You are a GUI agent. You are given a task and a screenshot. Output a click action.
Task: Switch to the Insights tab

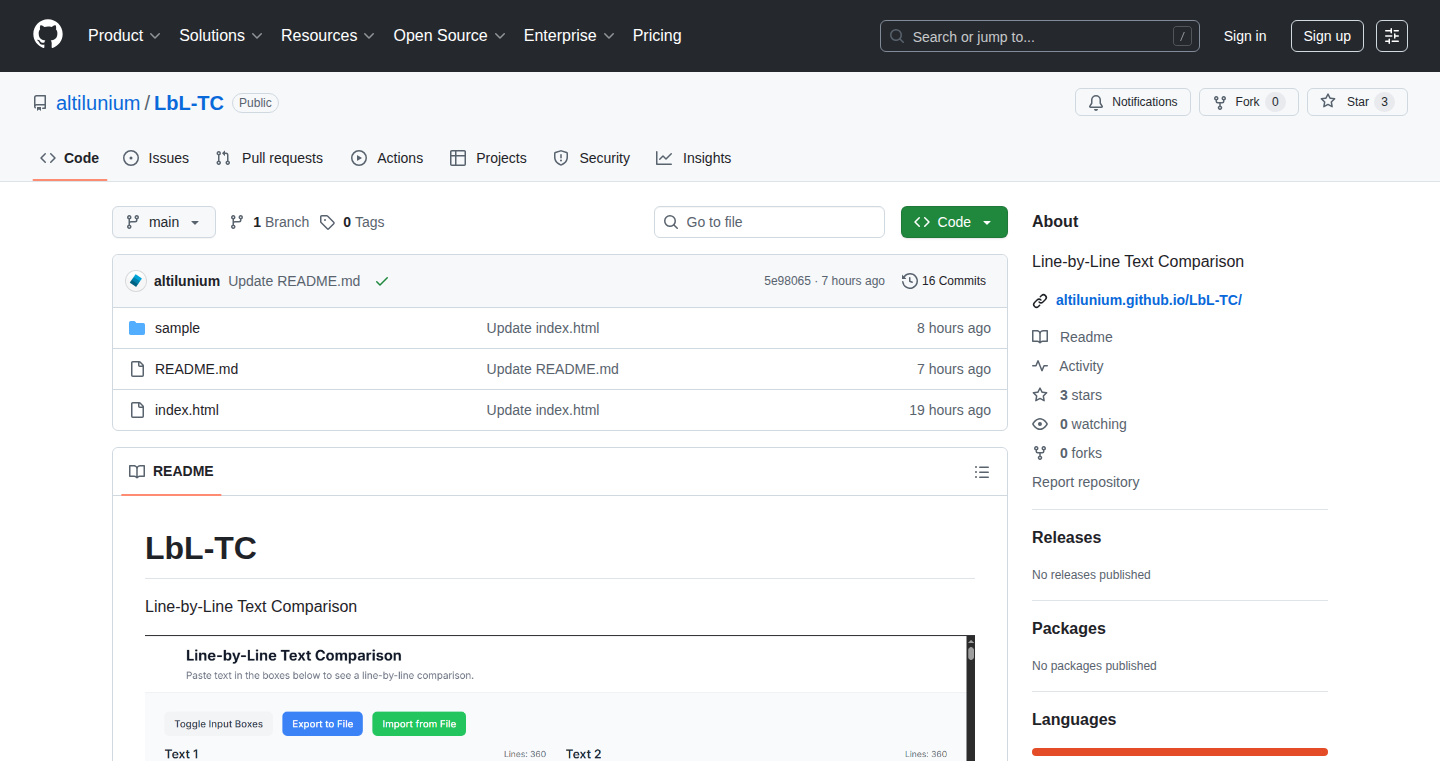(x=694, y=158)
